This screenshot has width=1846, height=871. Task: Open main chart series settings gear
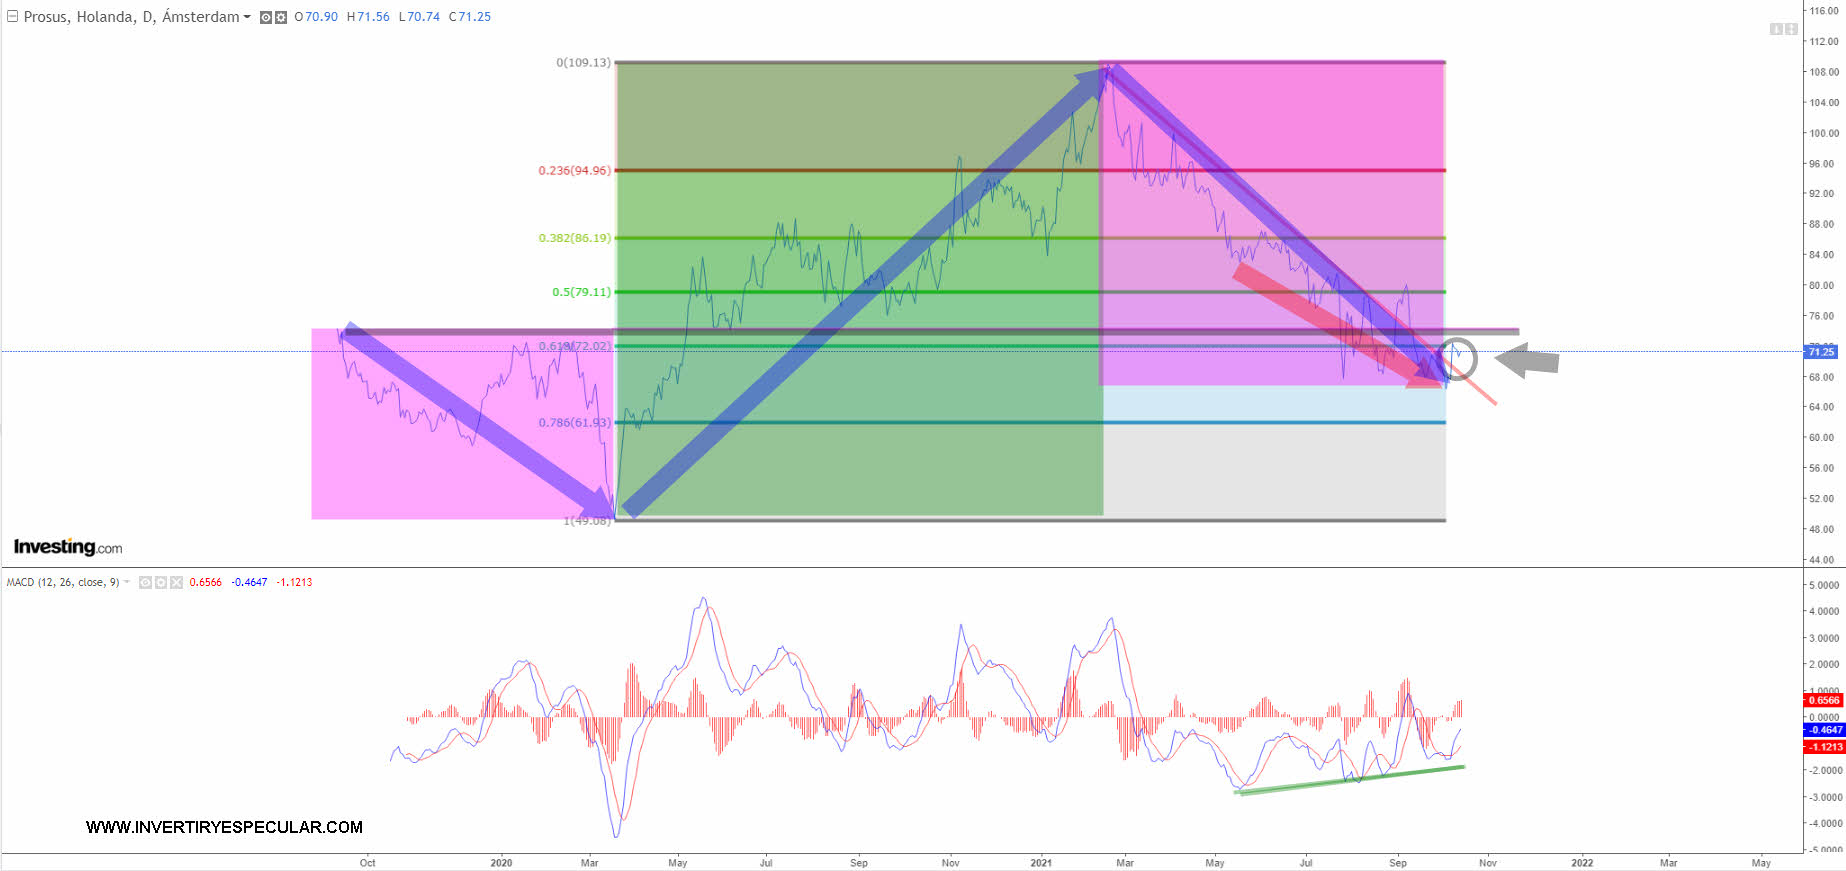pyautogui.click(x=281, y=17)
